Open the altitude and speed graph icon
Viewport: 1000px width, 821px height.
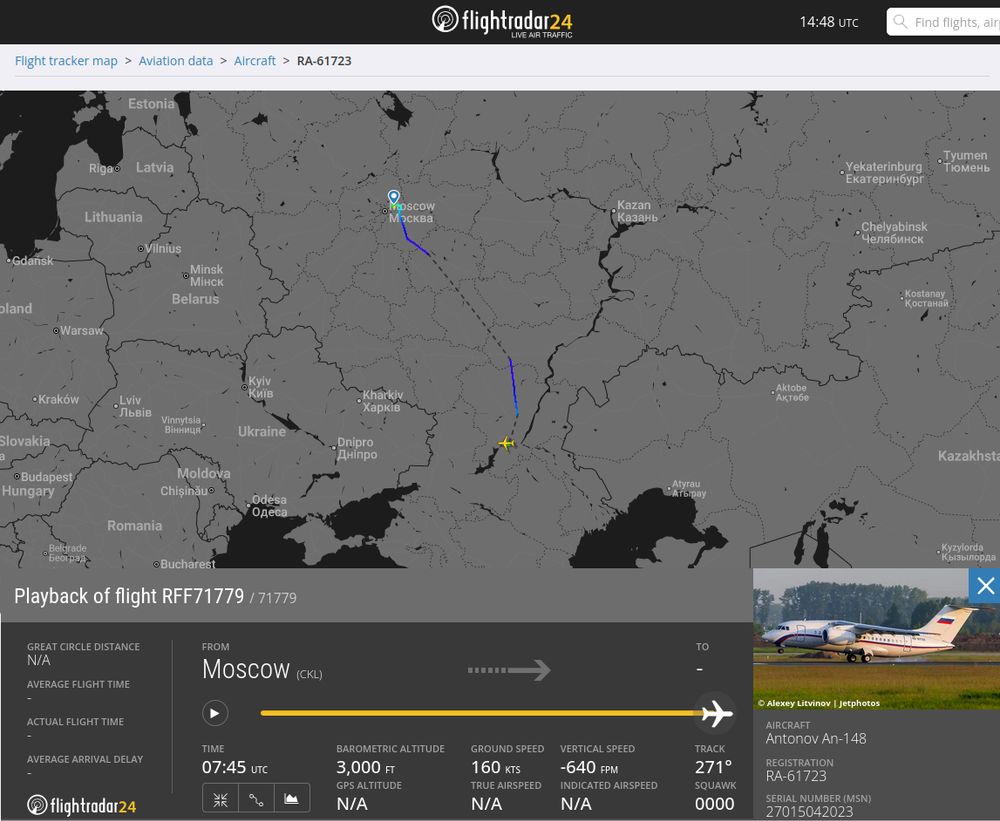(x=291, y=799)
